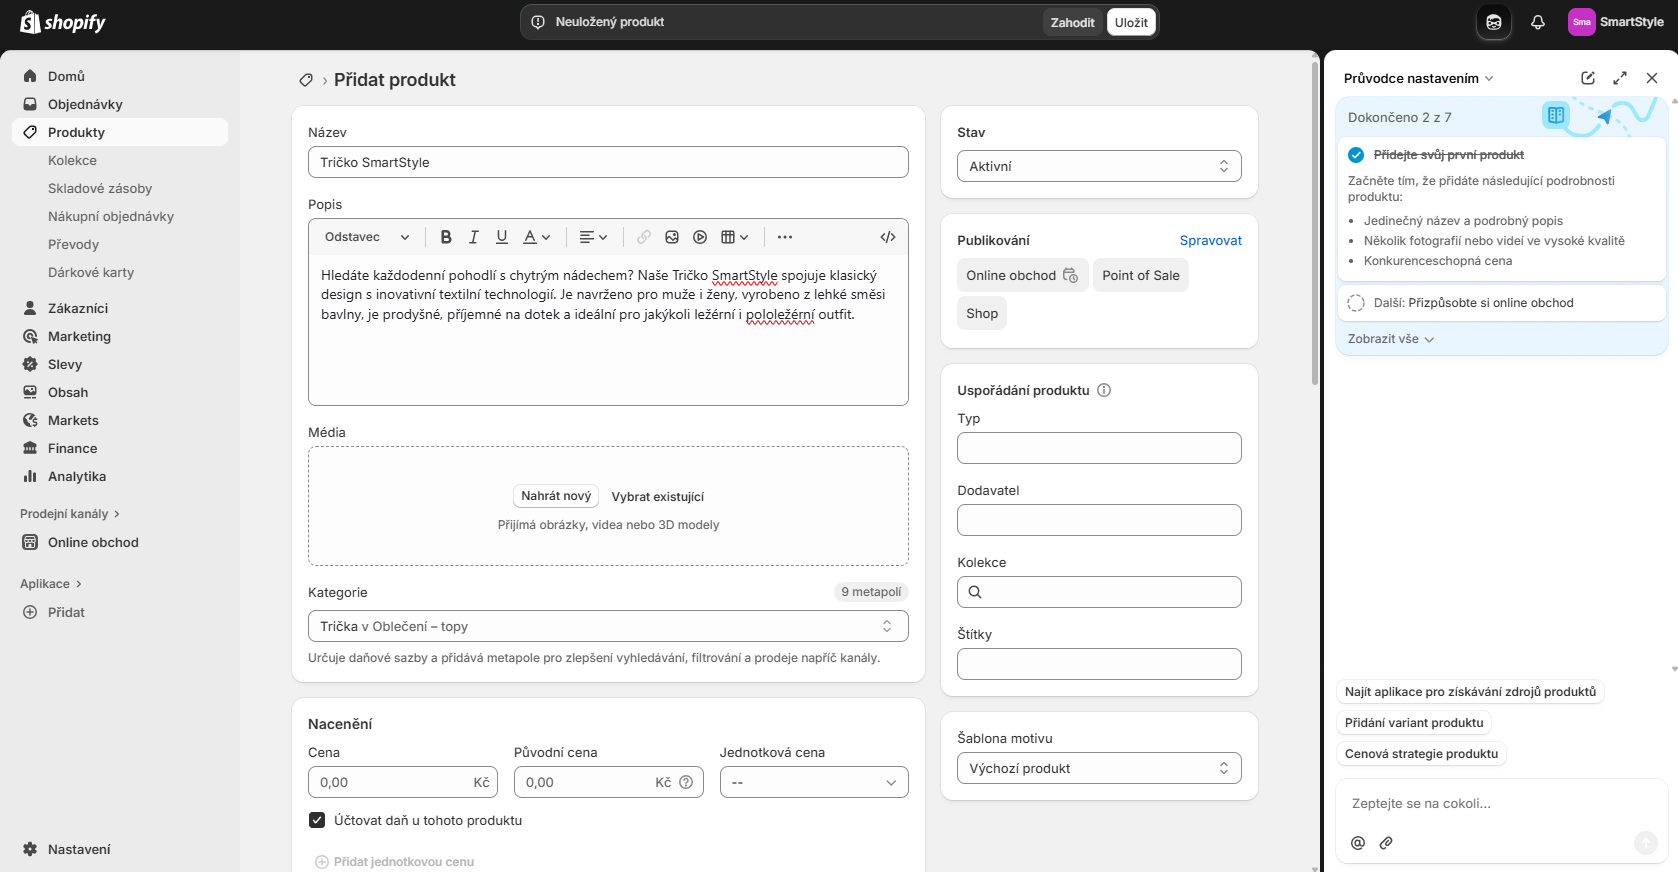This screenshot has width=1678, height=872.
Task: Open the HTML code view icon
Action: click(x=887, y=237)
